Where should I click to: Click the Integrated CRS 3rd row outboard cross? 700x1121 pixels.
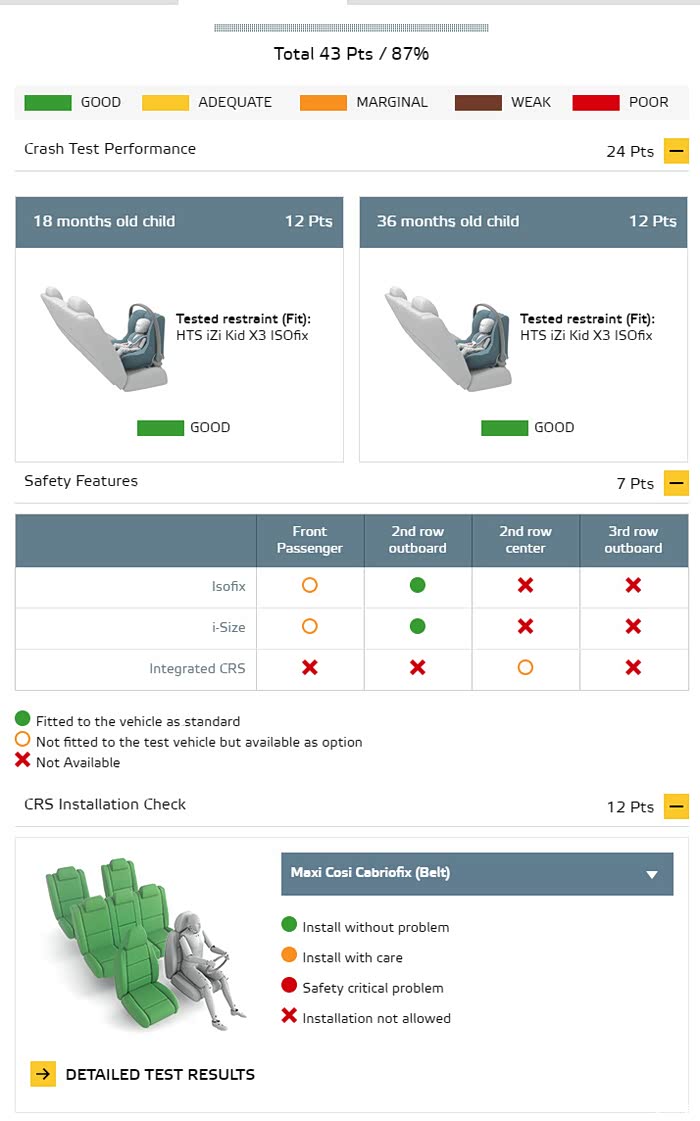(633, 667)
